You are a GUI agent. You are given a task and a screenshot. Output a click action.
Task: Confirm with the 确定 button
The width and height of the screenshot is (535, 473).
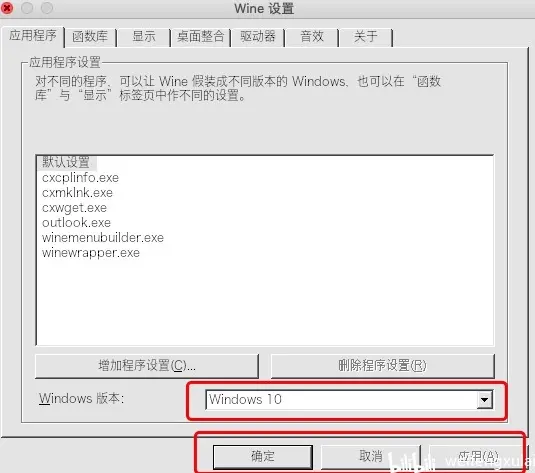pos(263,457)
